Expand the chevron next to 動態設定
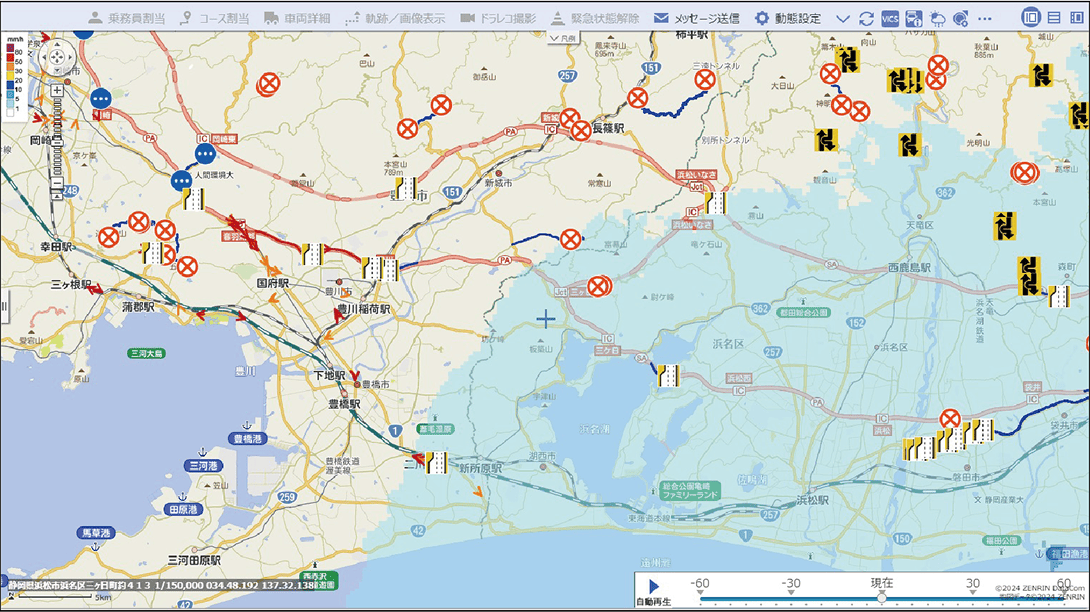 (x=842, y=18)
